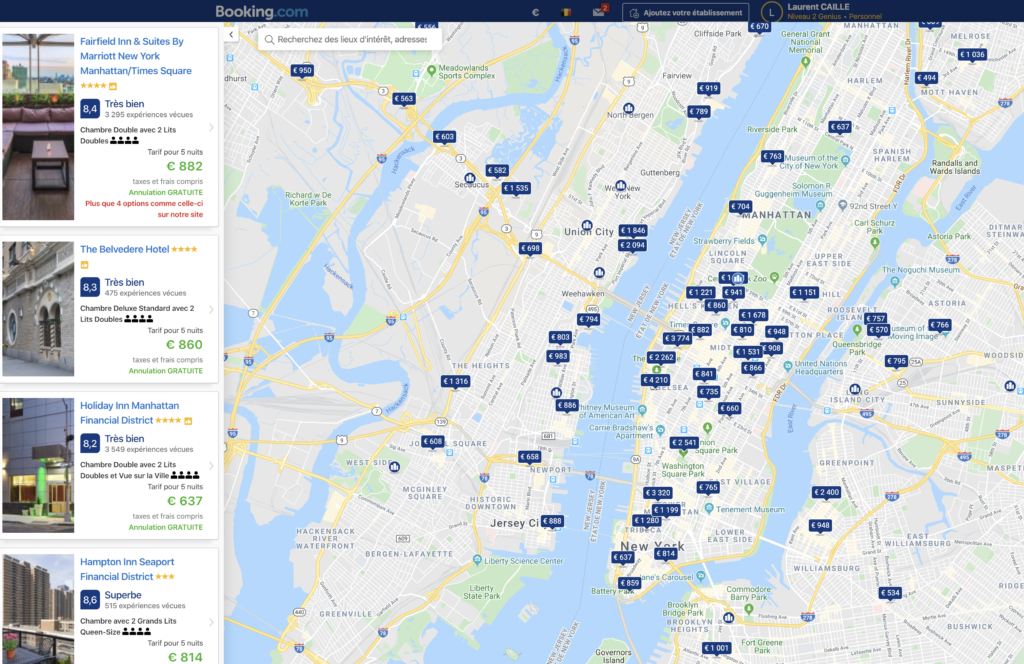Select the € 1 316 map price marker
Screen dimensions: 1024x664
455,382
